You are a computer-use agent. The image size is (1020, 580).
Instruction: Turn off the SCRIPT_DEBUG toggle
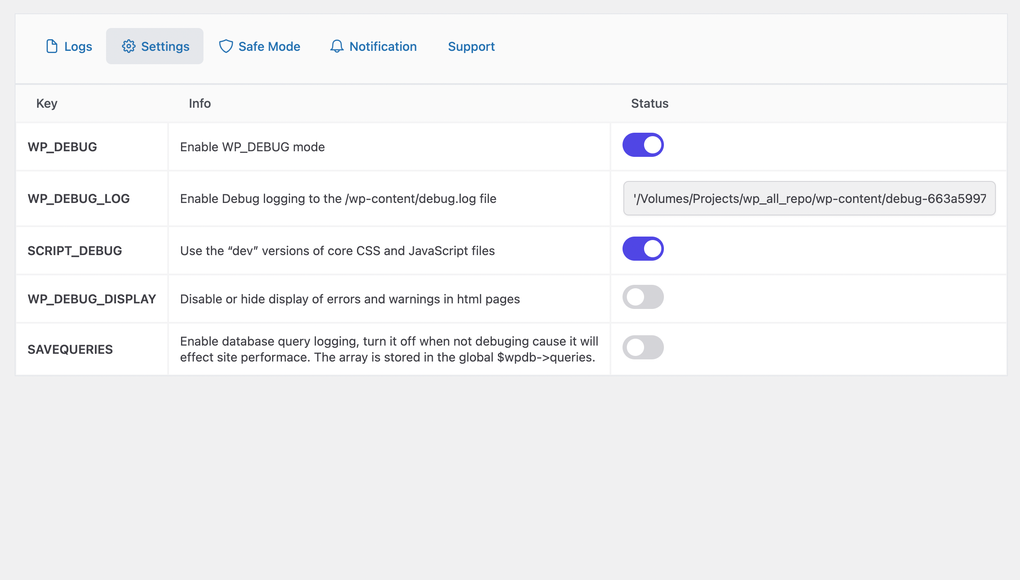coord(643,248)
